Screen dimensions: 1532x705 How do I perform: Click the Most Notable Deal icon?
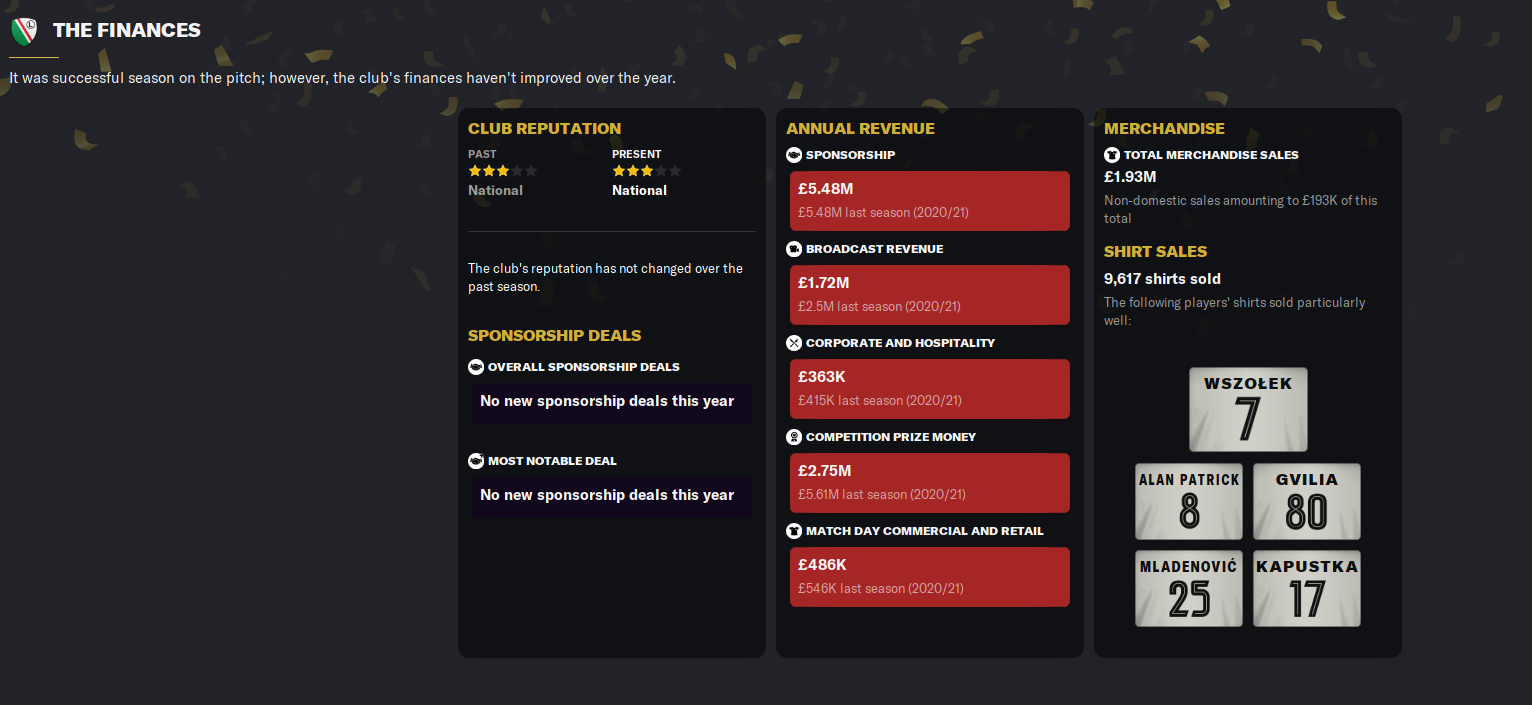(x=476, y=461)
